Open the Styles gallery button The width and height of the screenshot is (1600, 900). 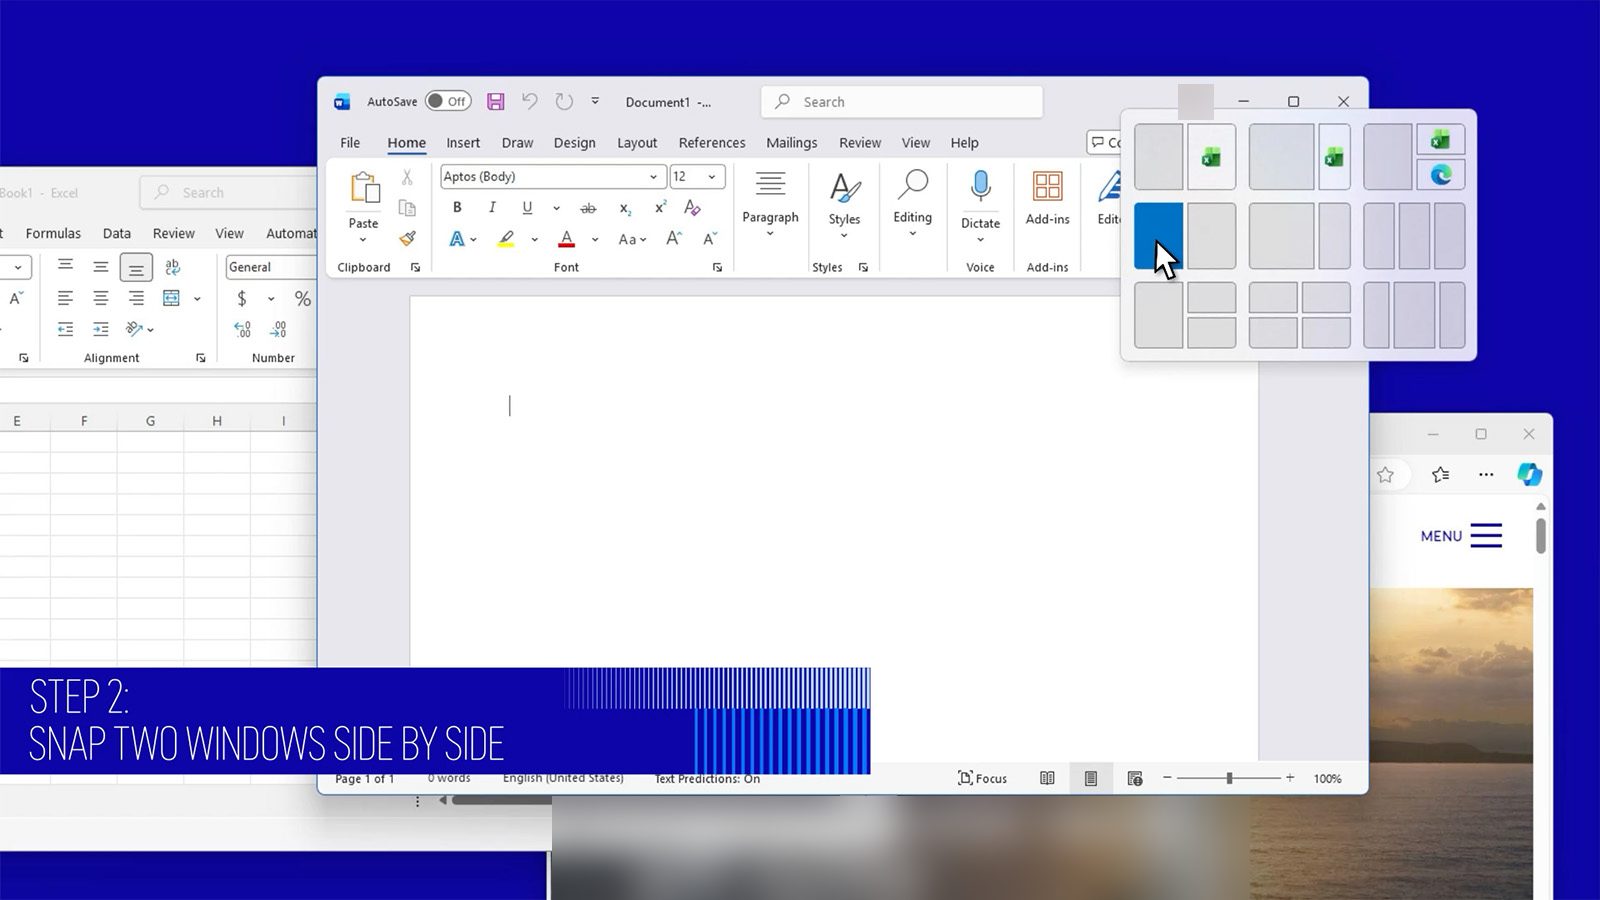[x=844, y=203]
